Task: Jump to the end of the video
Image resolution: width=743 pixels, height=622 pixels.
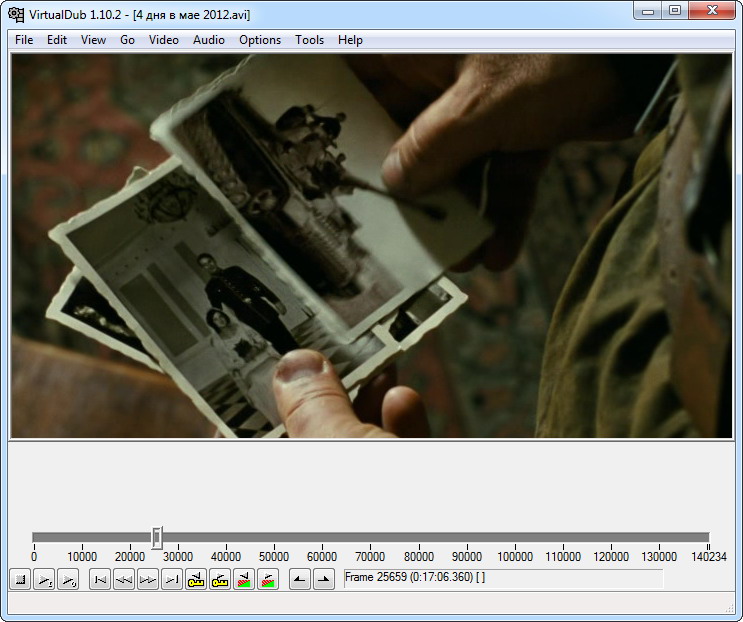Action: 172,579
